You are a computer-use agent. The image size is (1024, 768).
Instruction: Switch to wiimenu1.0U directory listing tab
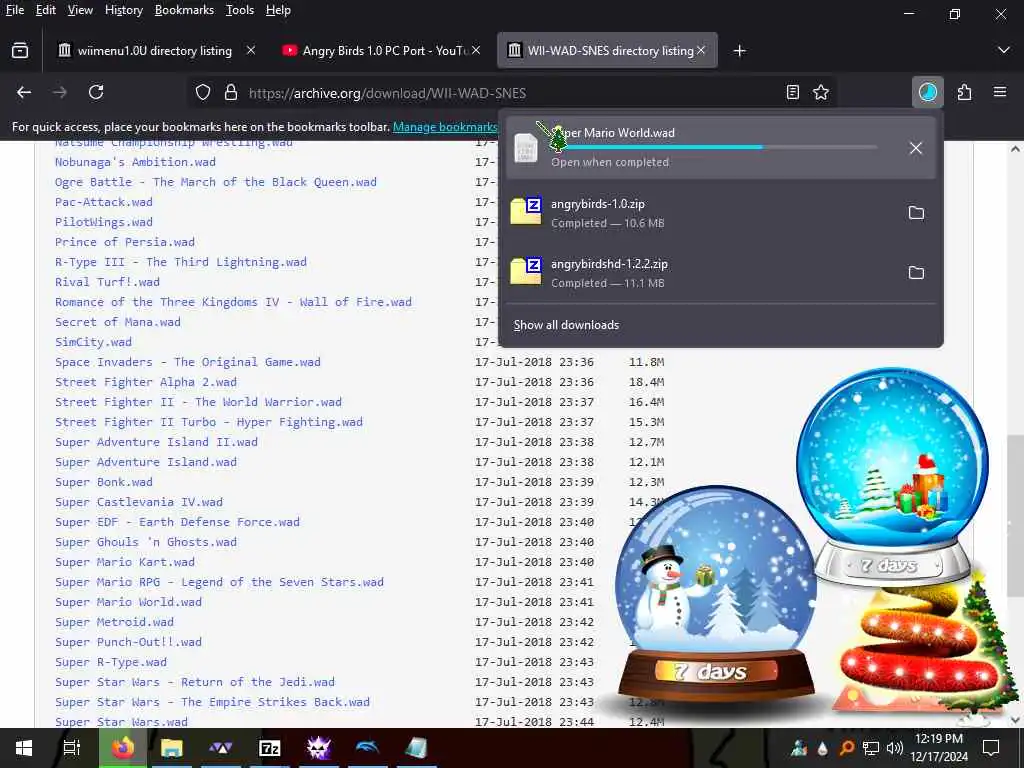pyautogui.click(x=154, y=50)
